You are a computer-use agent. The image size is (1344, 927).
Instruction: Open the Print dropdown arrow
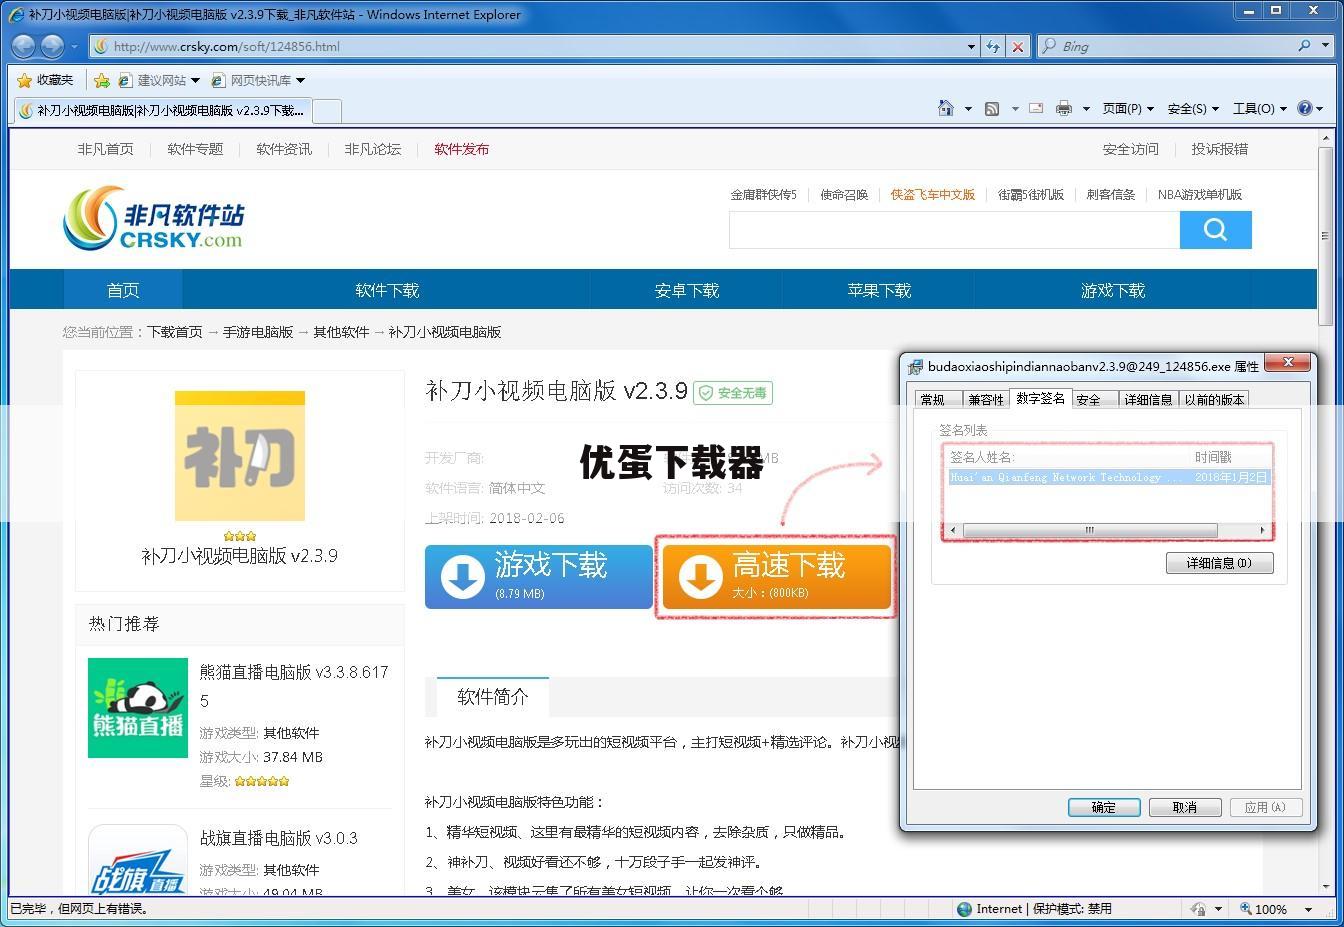coord(1086,108)
